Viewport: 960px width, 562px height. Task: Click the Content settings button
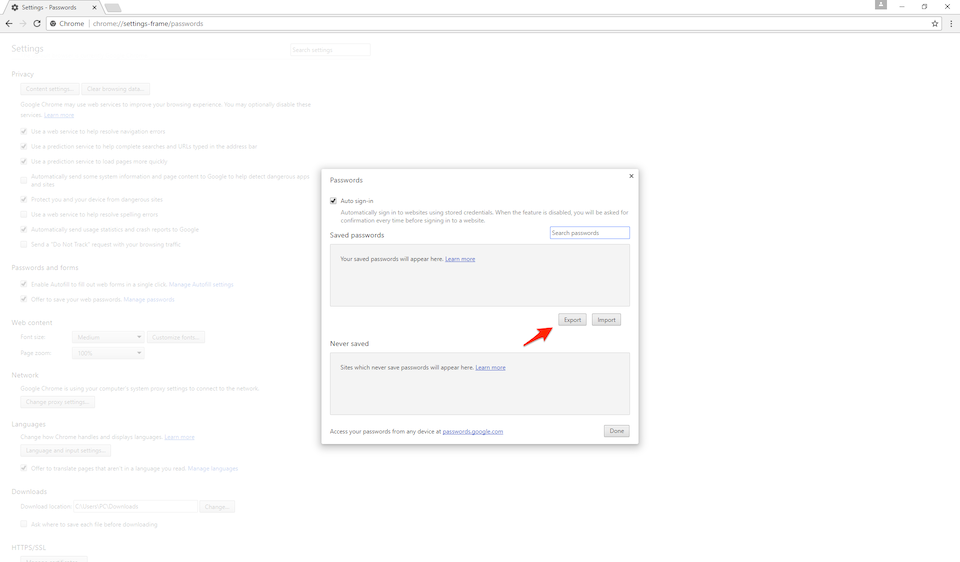50,89
